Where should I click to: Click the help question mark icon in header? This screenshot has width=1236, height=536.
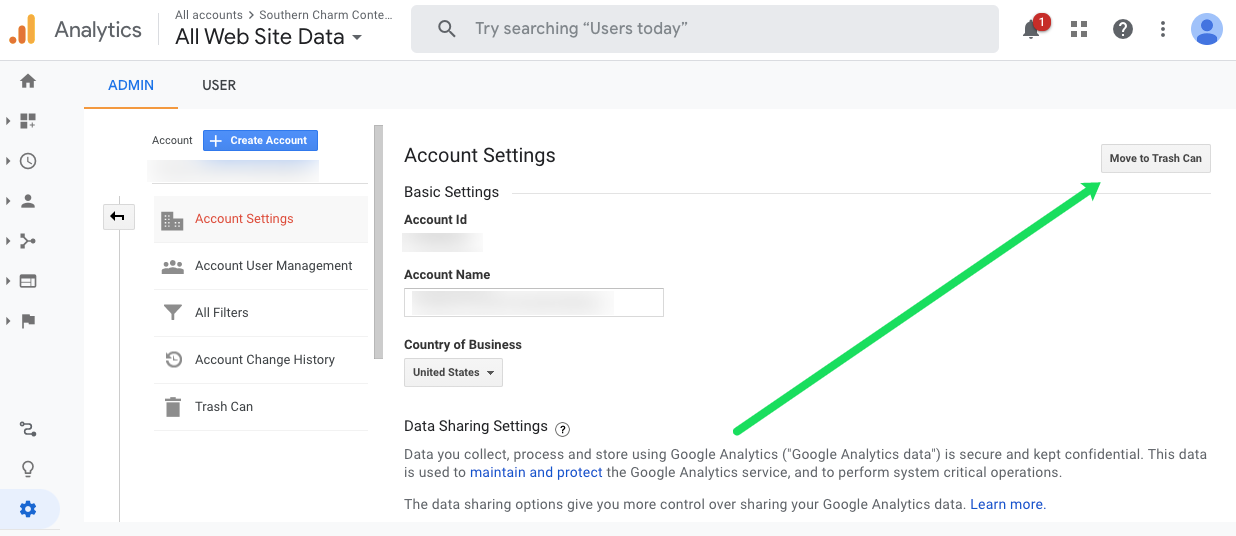pyautogui.click(x=1122, y=29)
